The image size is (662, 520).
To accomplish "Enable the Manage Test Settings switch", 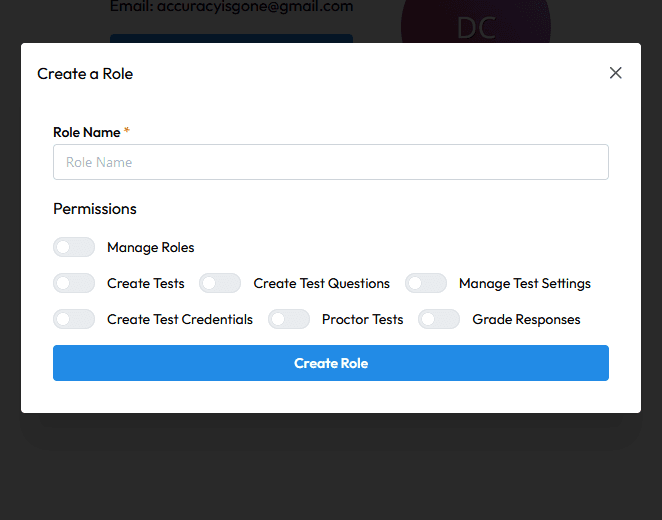I will (425, 283).
